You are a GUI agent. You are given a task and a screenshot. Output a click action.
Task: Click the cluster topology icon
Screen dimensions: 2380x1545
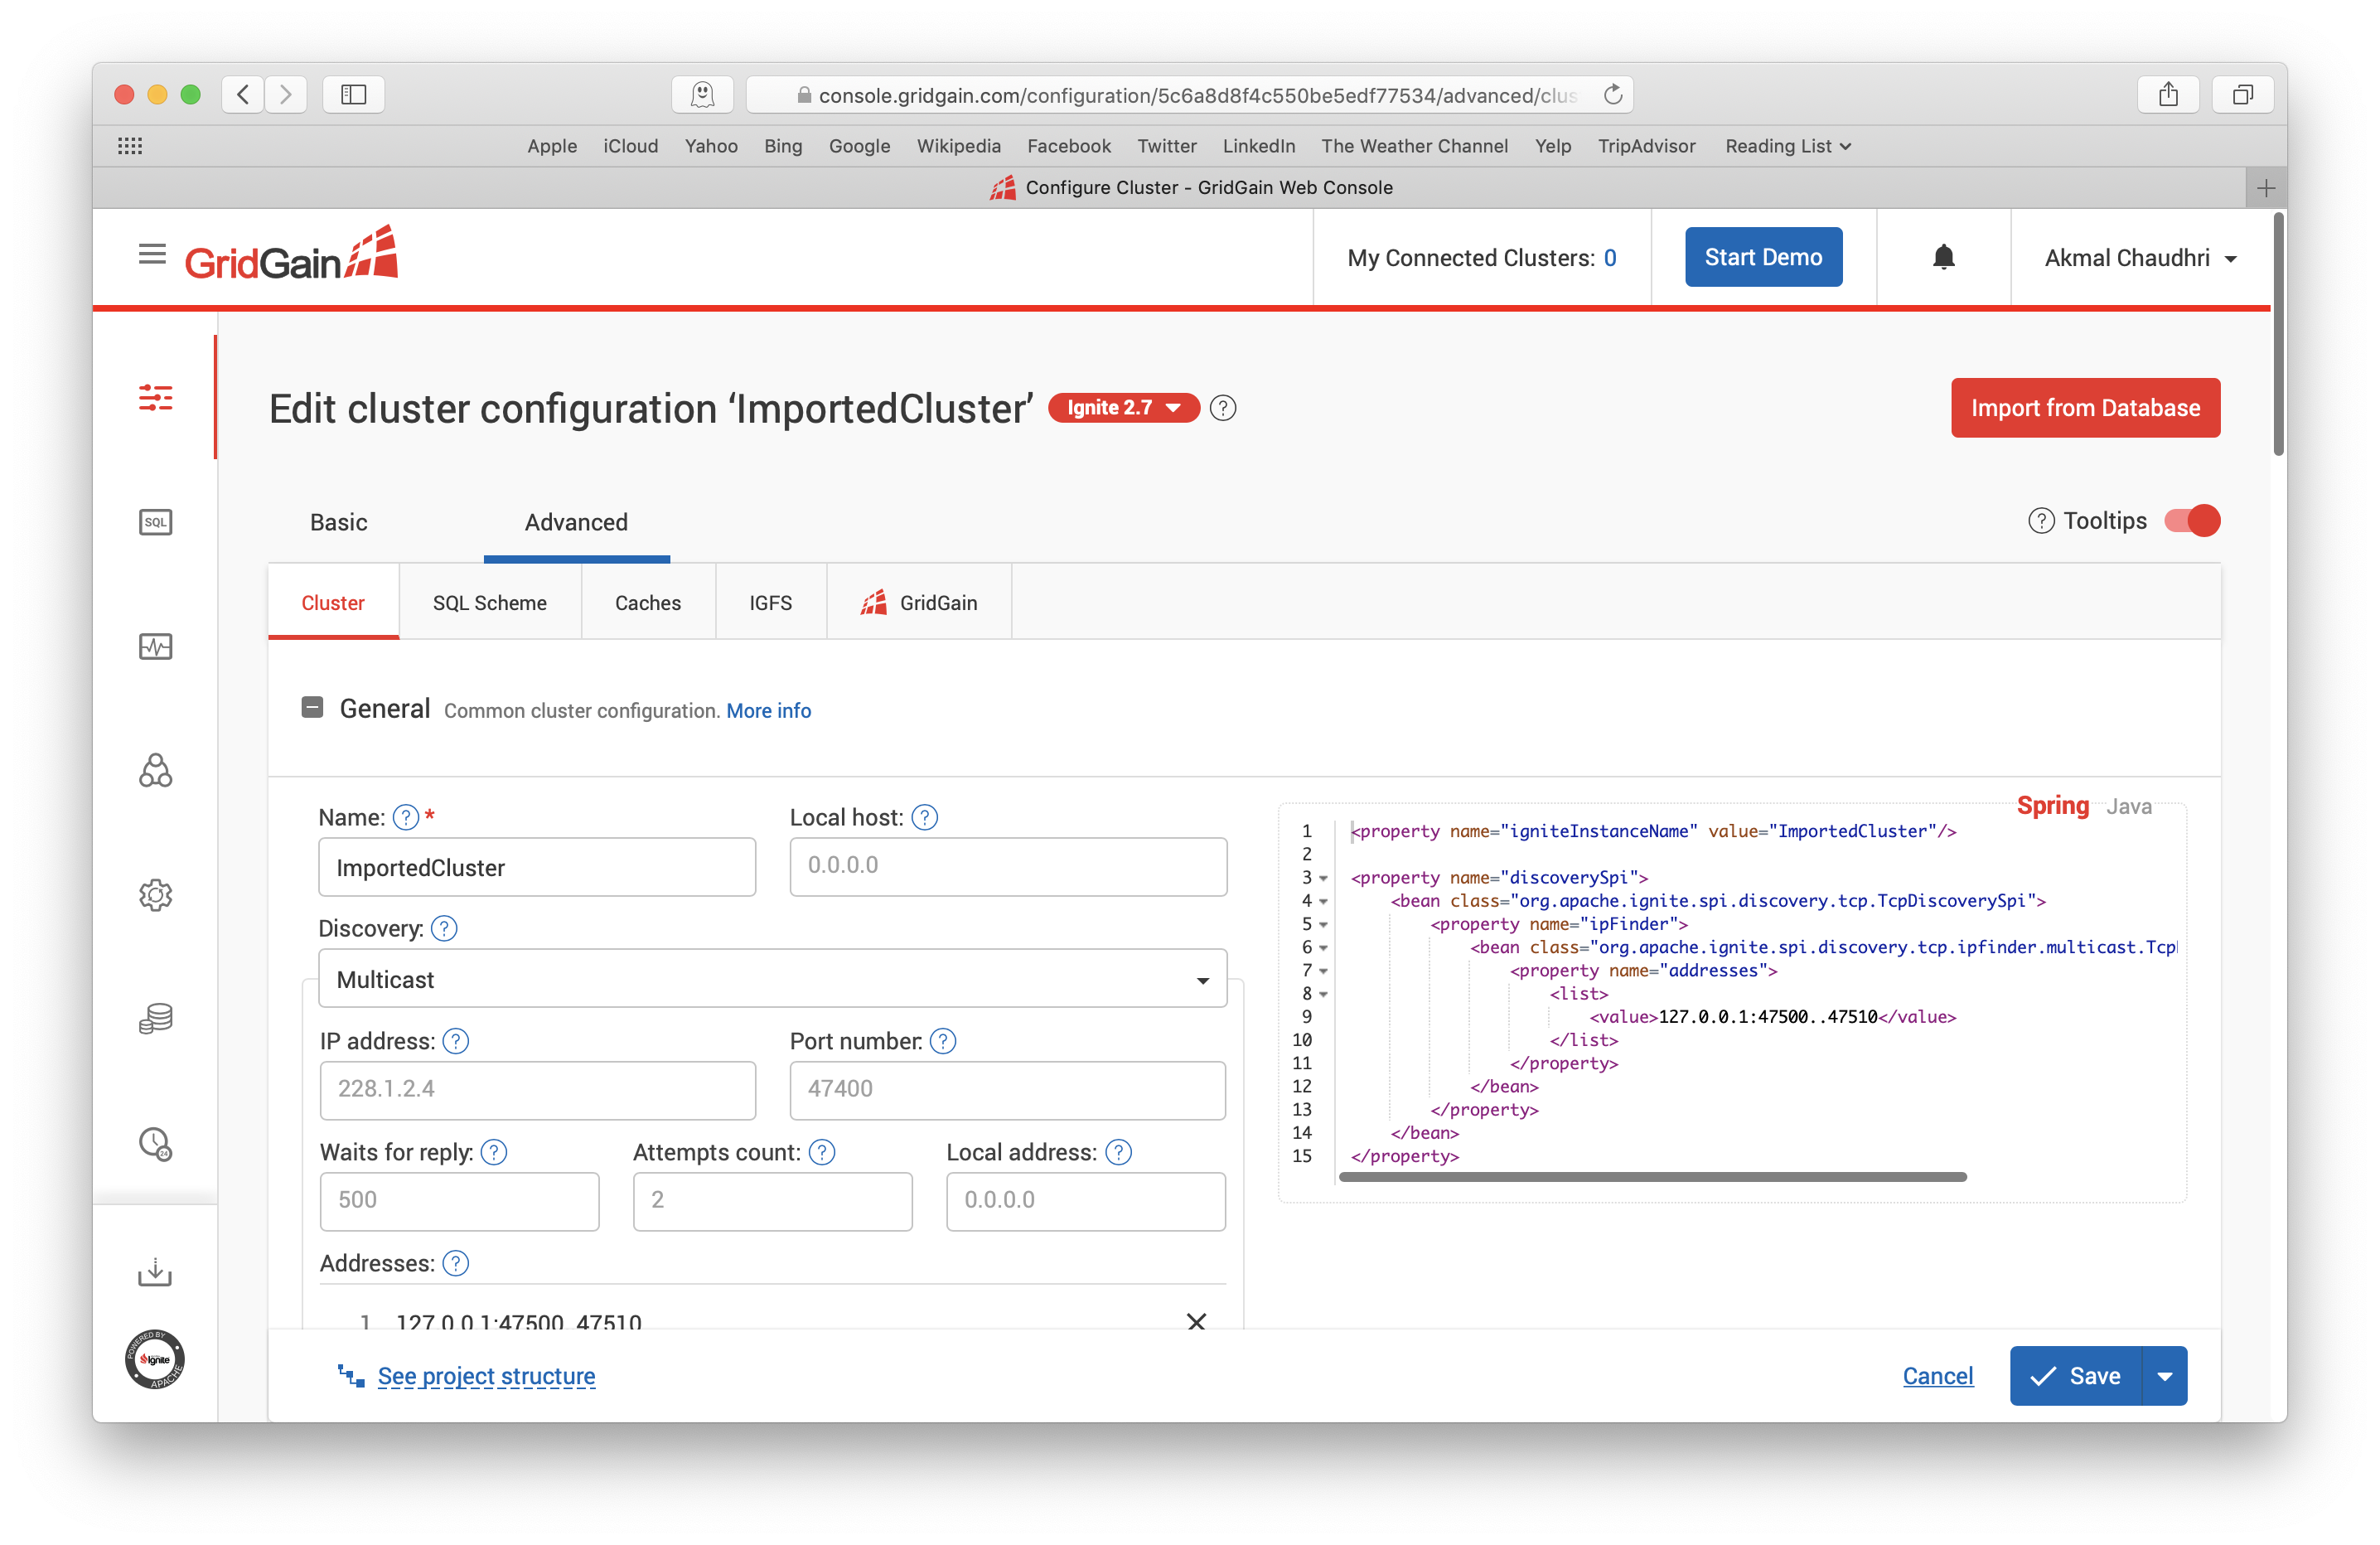tap(157, 771)
